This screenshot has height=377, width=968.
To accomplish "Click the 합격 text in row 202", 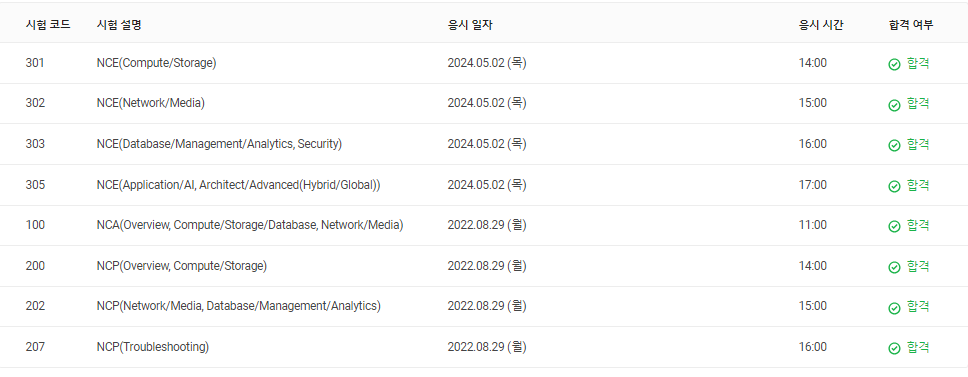I will click(918, 307).
